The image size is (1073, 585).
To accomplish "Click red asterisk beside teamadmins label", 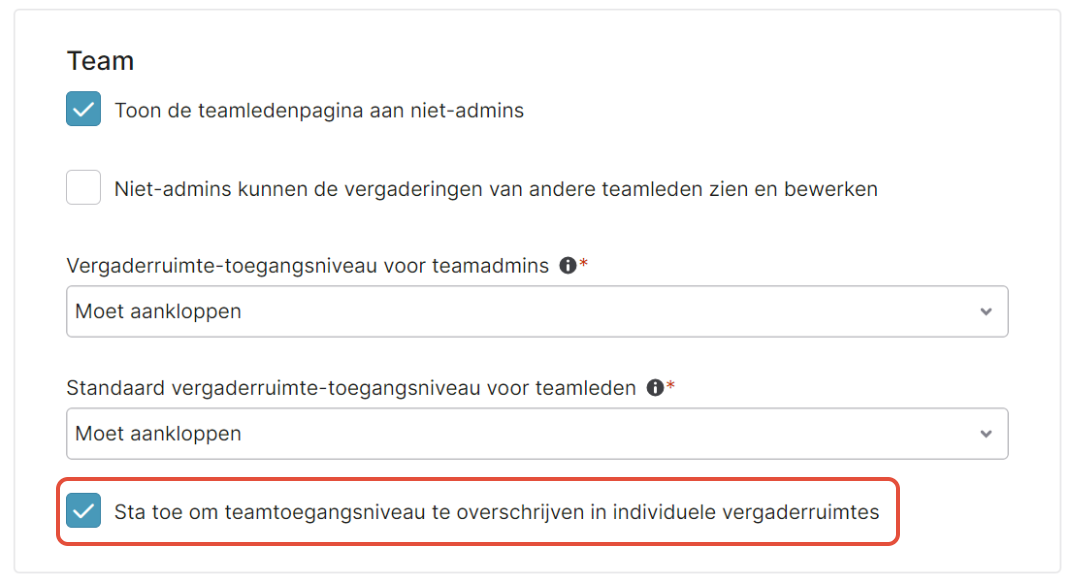I will (x=584, y=263).
